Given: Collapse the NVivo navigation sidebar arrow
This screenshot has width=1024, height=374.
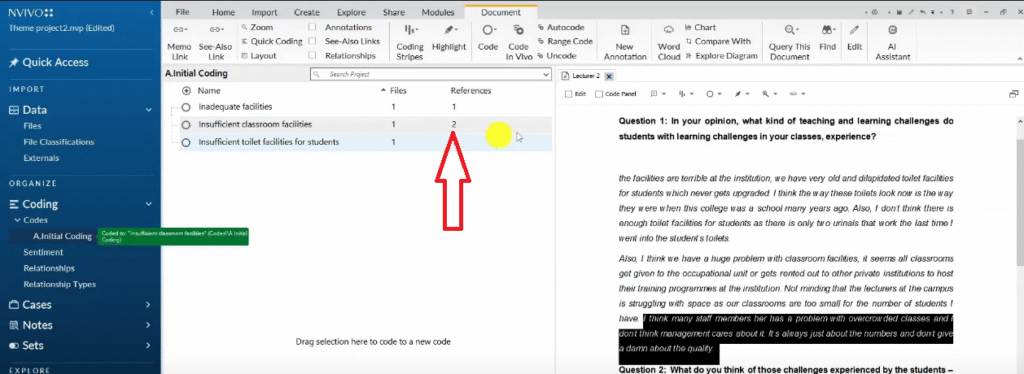Looking at the screenshot, I should pos(152,12).
